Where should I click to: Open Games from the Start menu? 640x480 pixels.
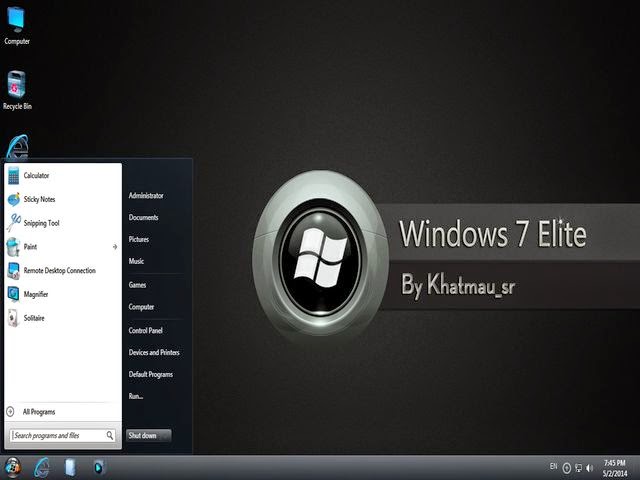click(x=137, y=285)
